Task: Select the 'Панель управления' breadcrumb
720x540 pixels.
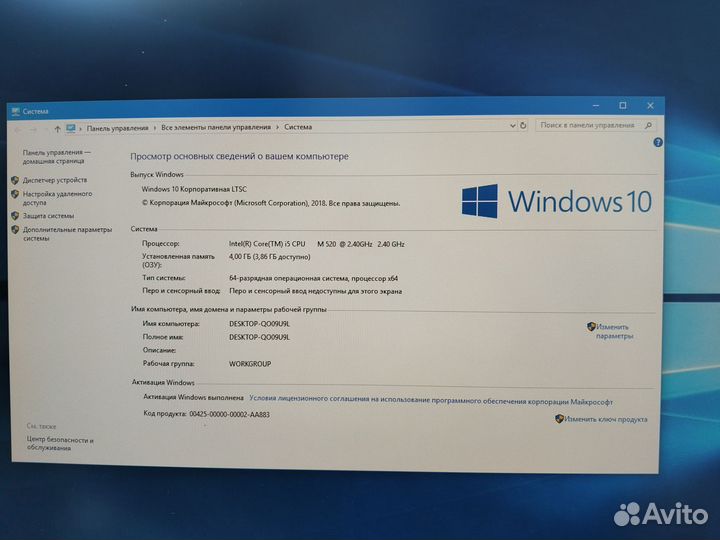Action: (117, 128)
